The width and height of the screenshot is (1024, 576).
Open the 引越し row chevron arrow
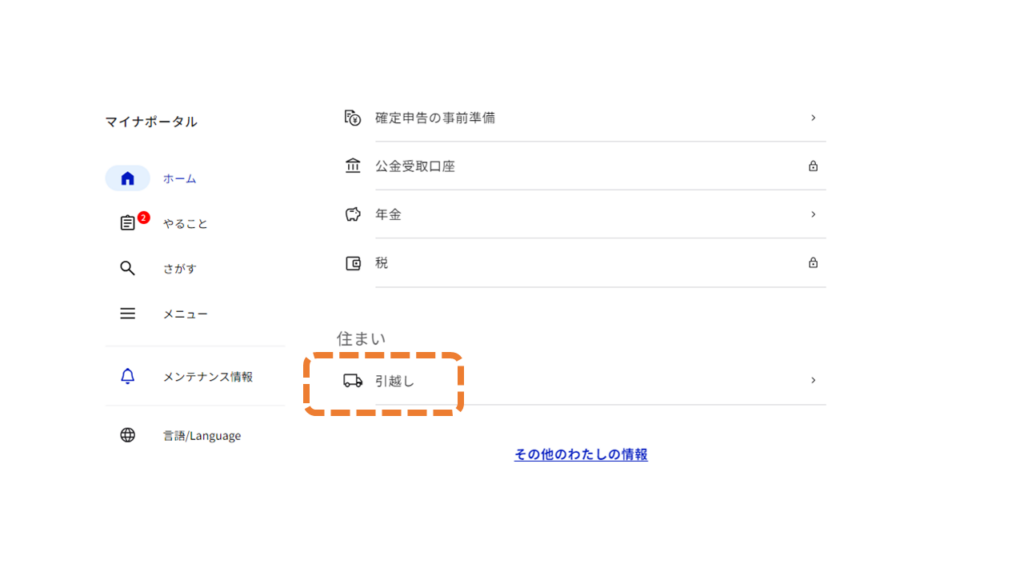tap(813, 381)
